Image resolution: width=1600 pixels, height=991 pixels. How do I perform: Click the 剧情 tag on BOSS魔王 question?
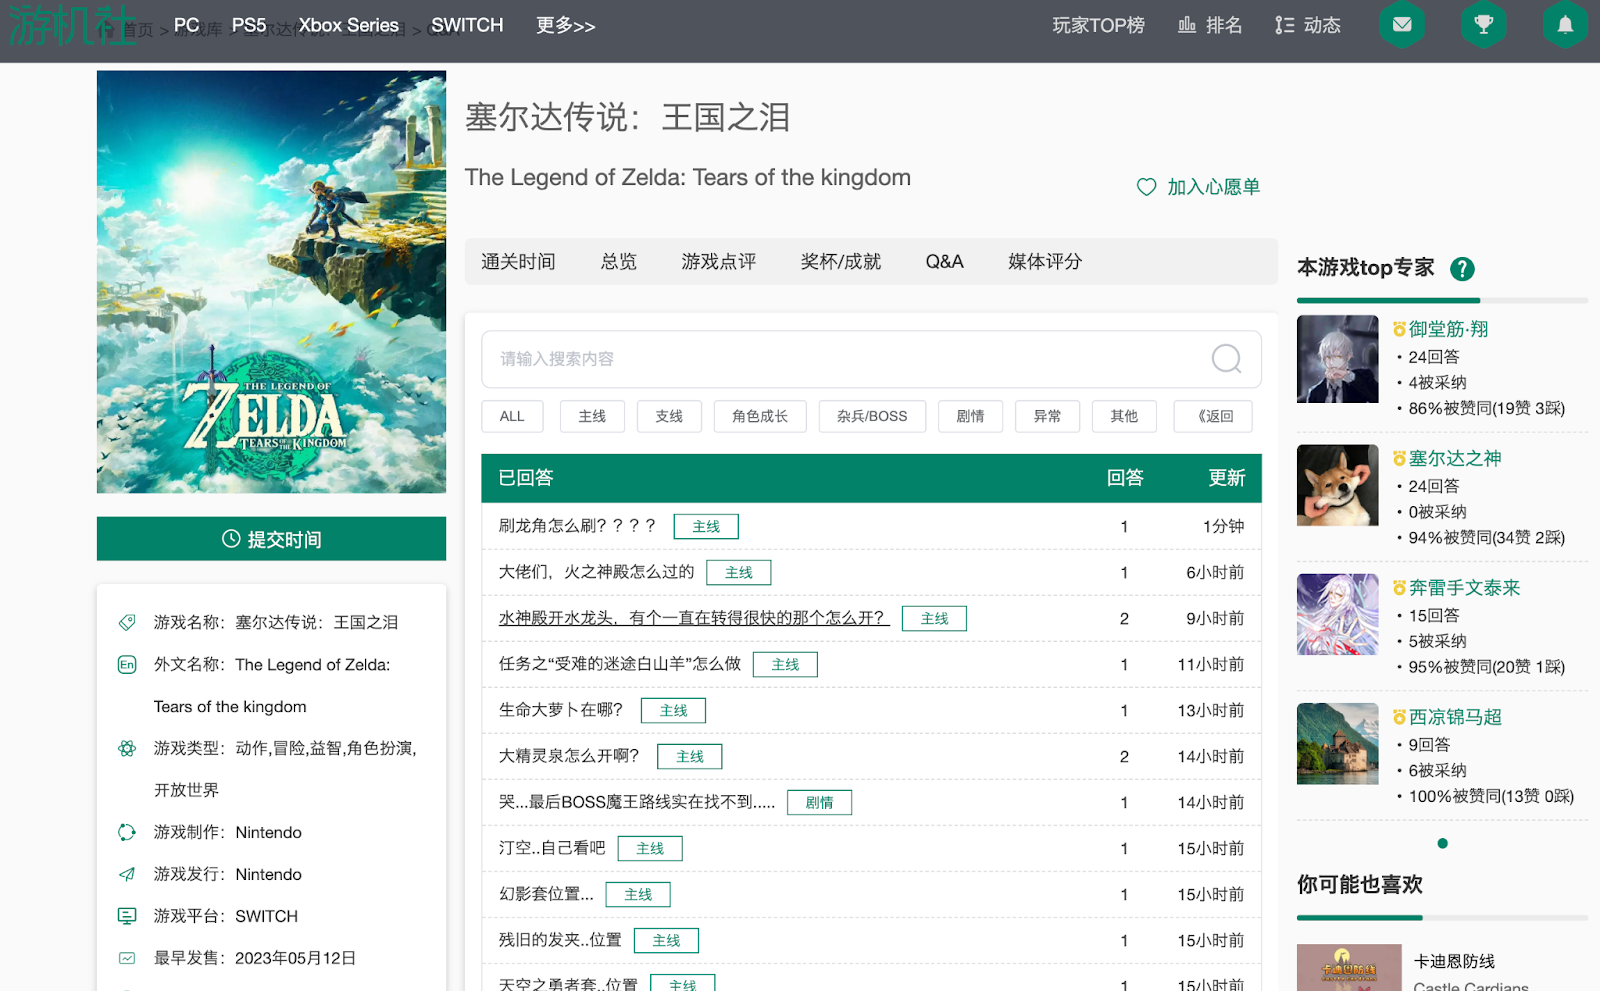[x=819, y=802]
